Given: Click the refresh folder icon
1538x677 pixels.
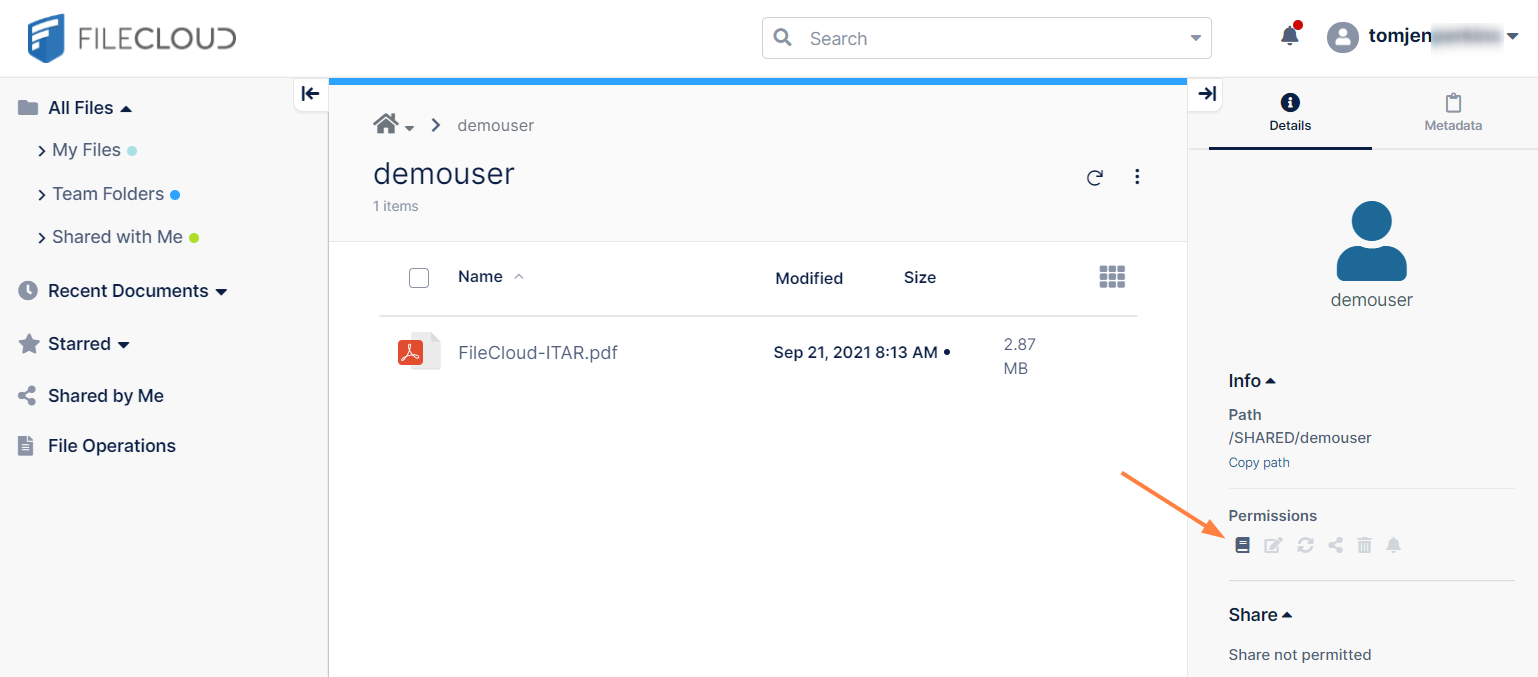Looking at the screenshot, I should (1095, 177).
